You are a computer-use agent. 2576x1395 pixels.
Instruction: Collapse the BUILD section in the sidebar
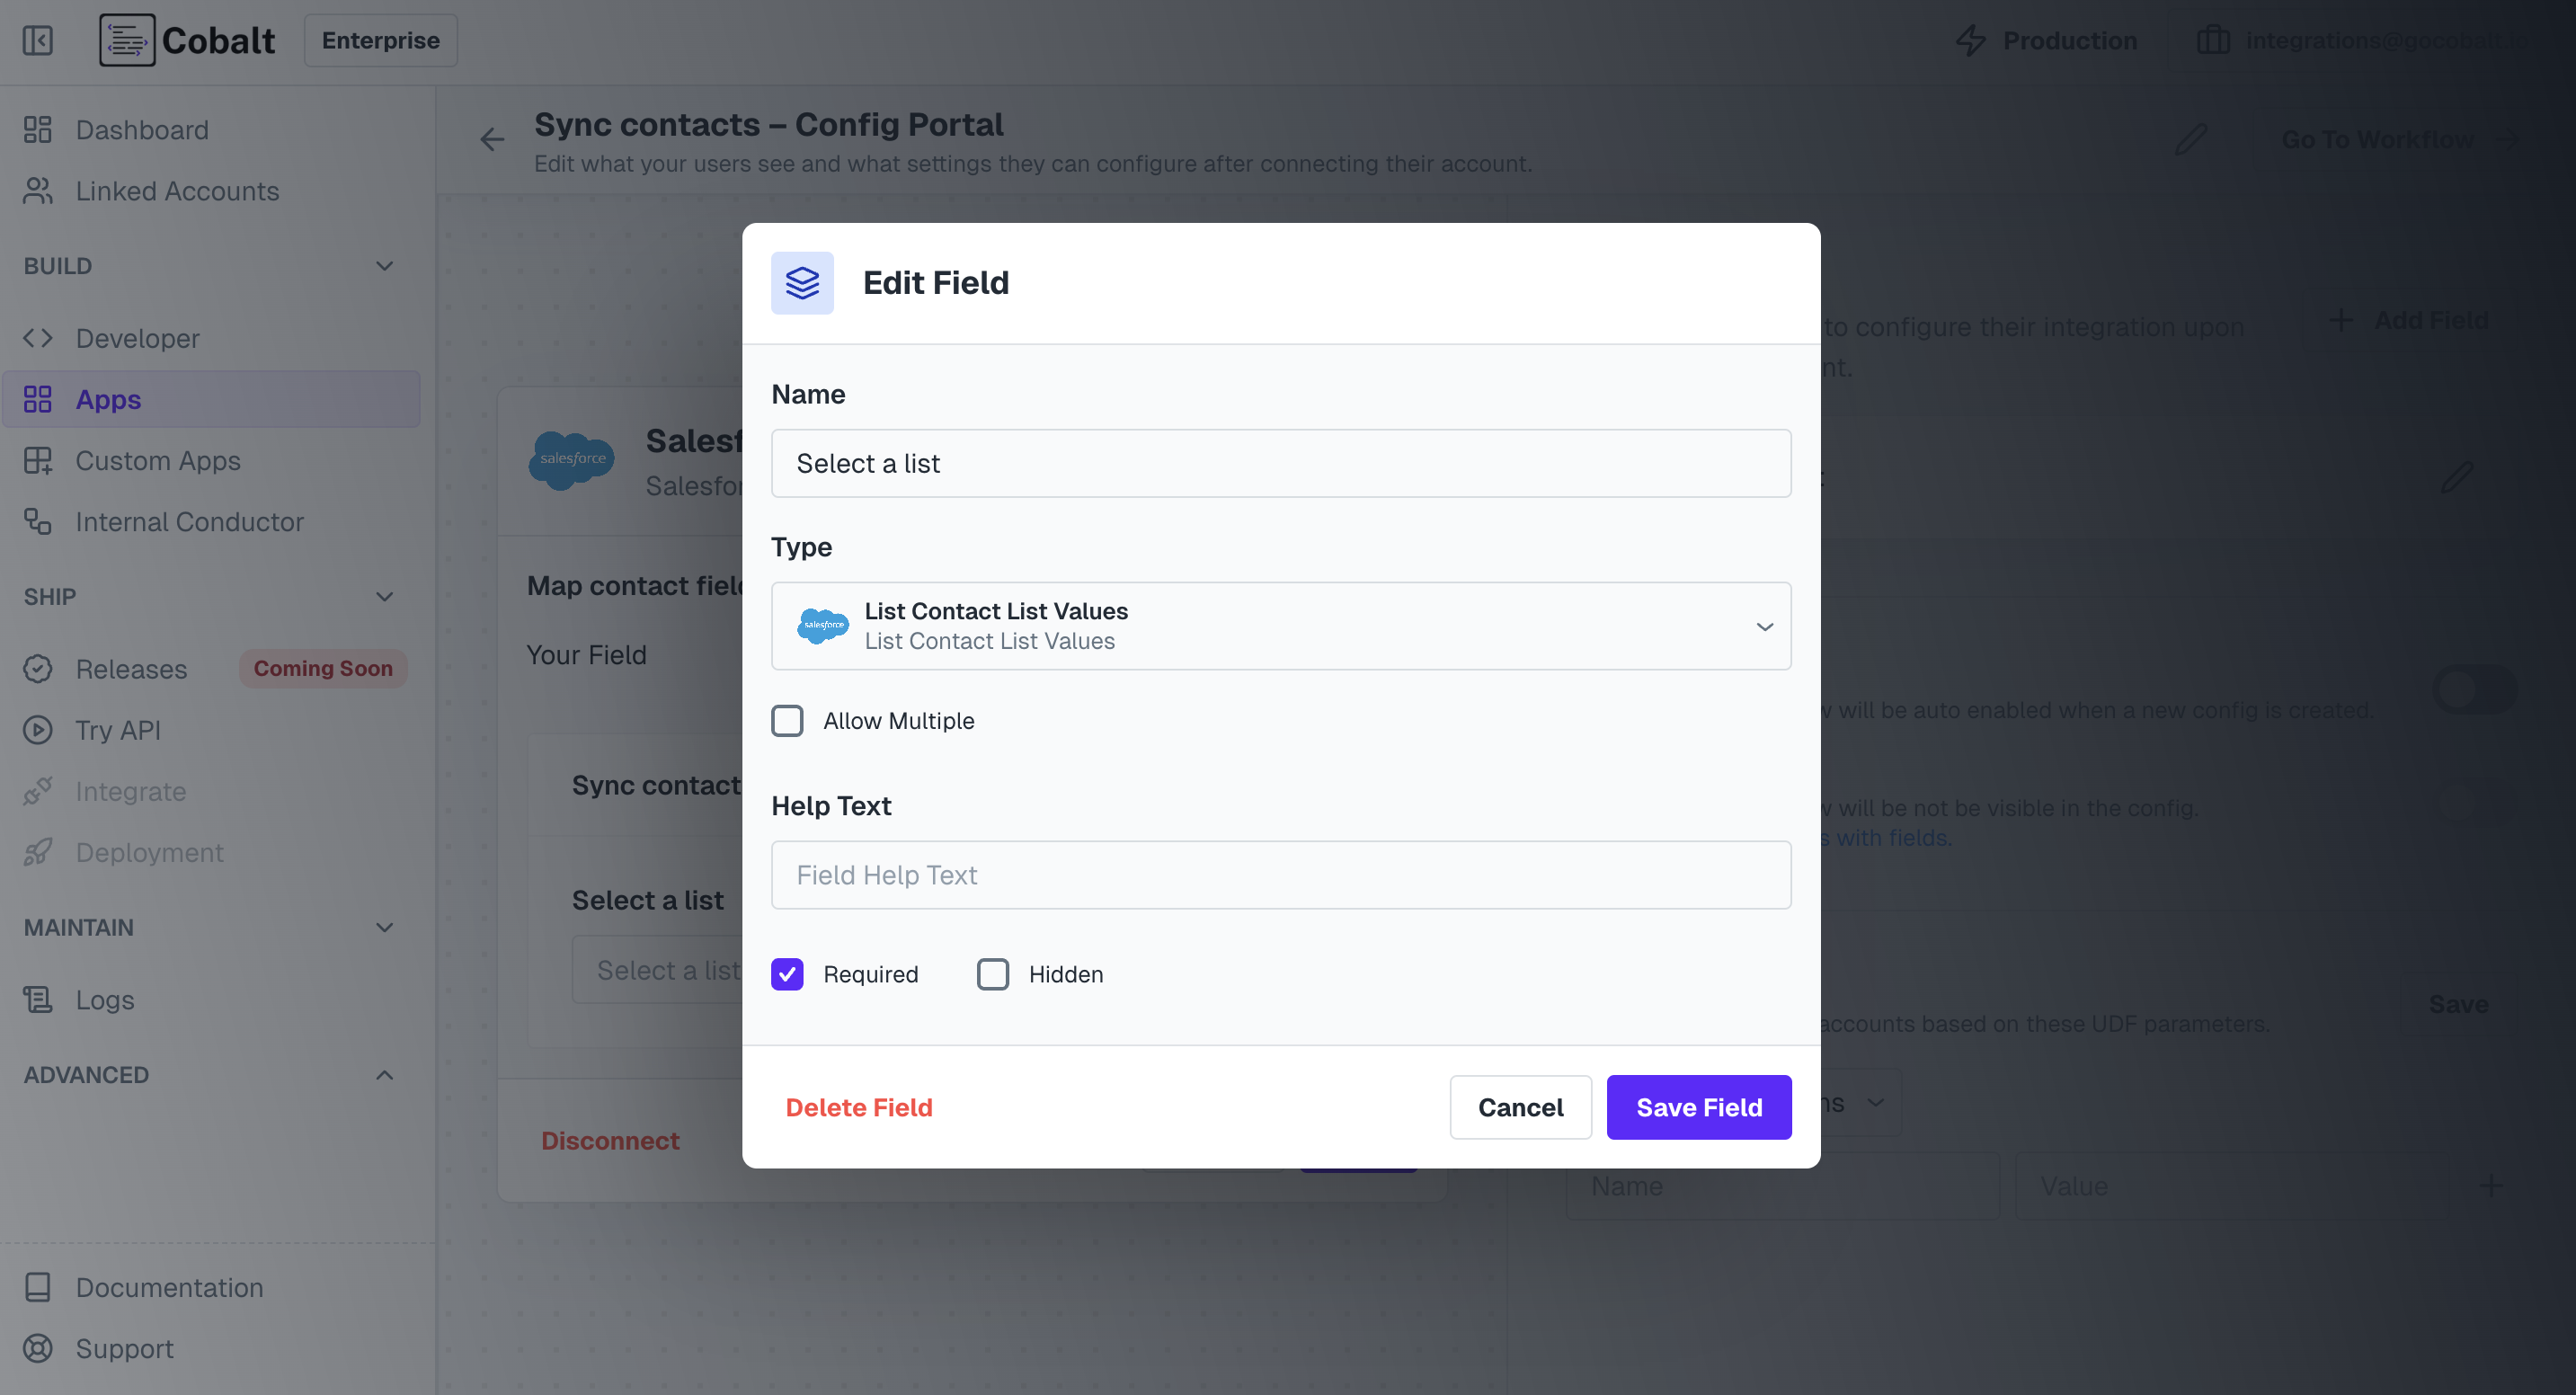click(385, 265)
